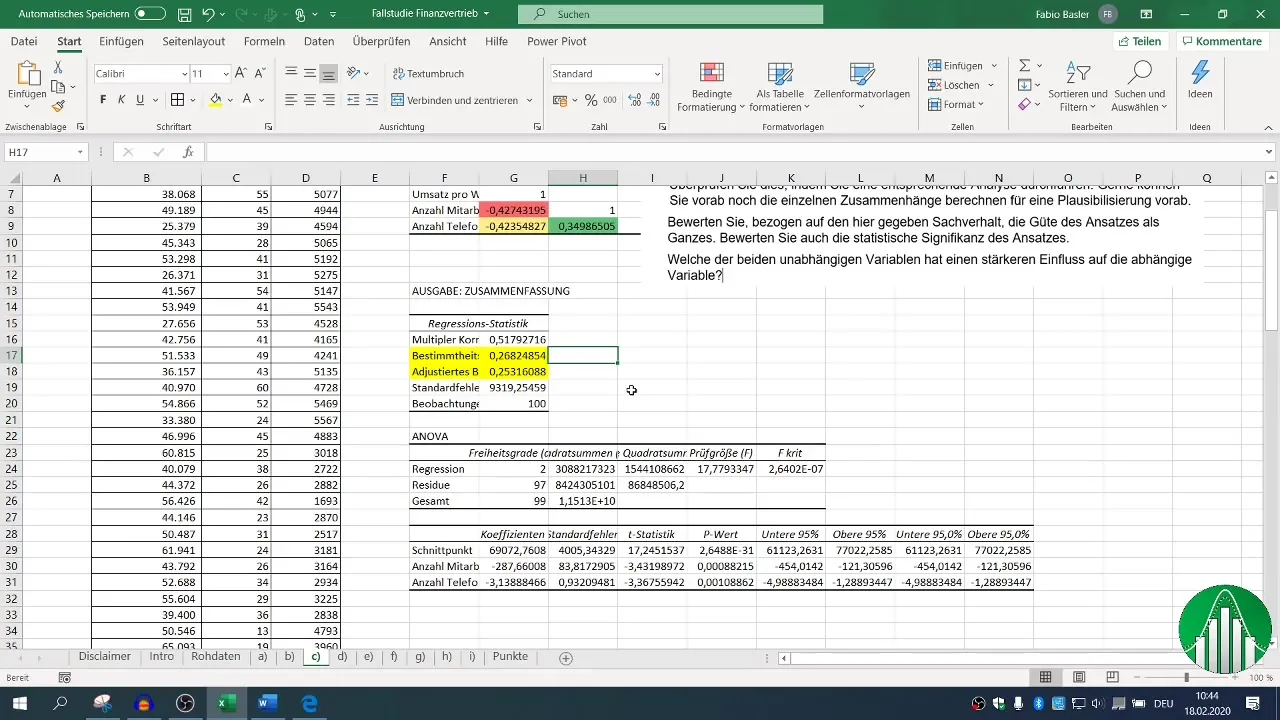Open the Datei menu tab
1280x720 pixels.
point(24,41)
